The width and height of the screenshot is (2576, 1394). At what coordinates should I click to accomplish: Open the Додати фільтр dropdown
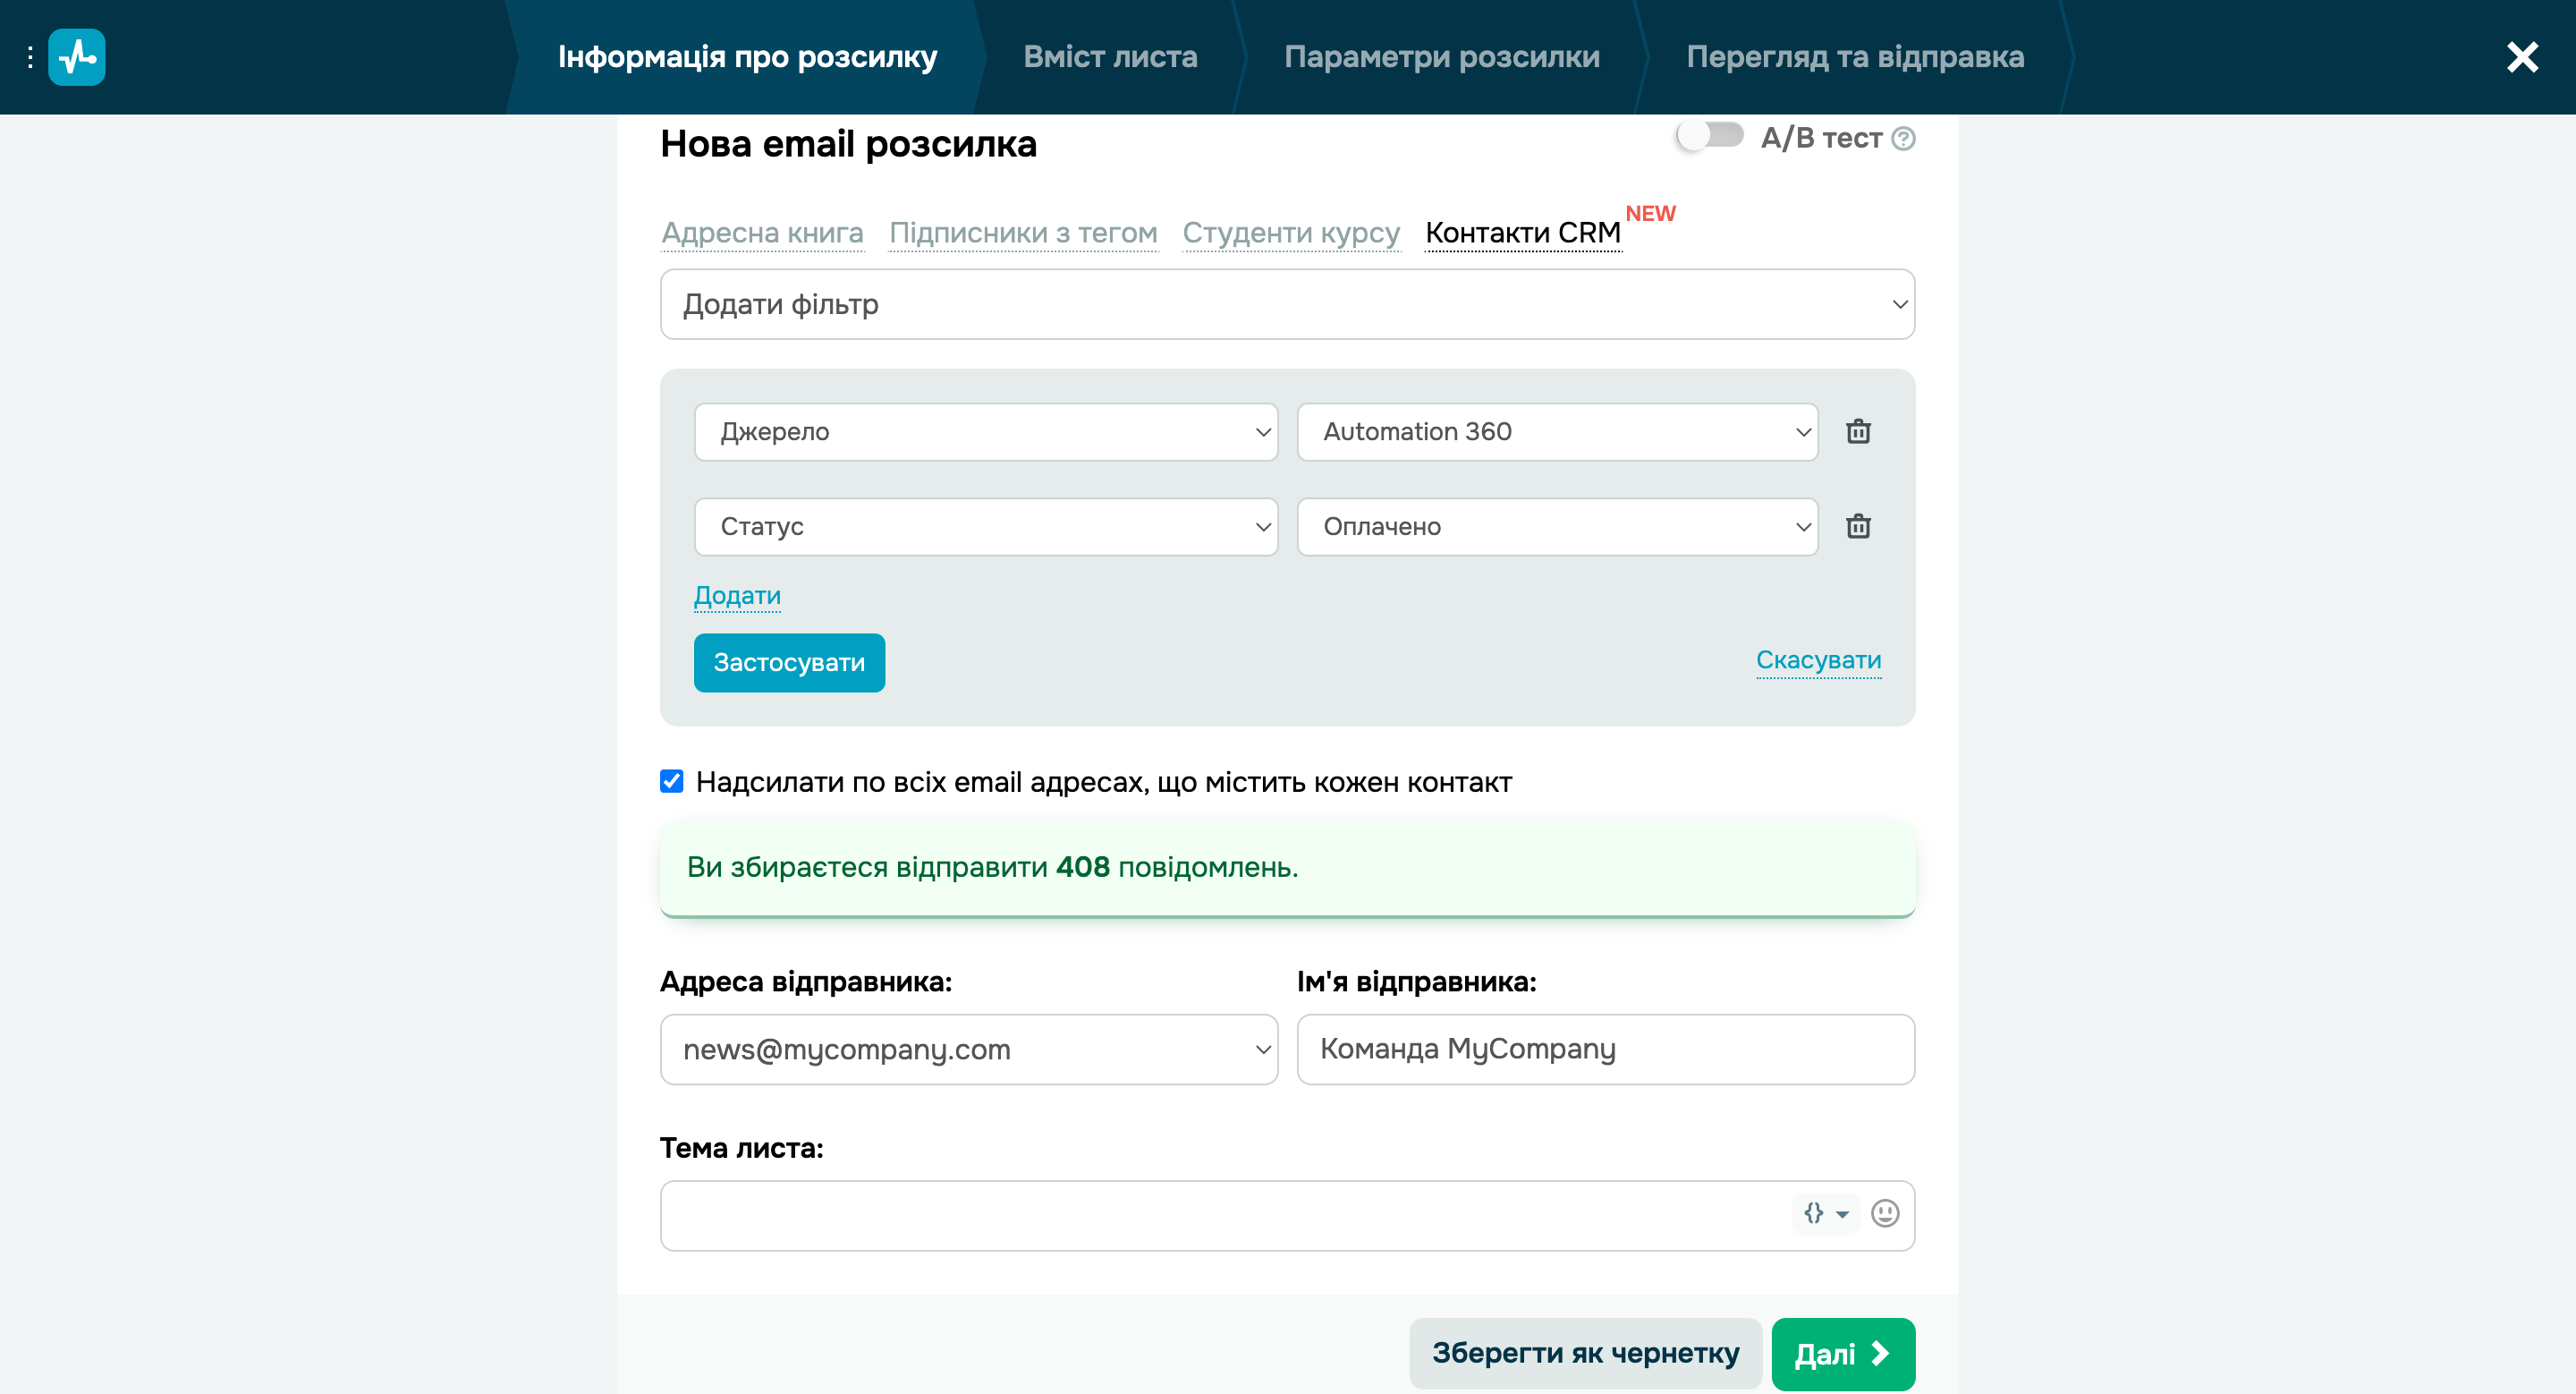click(x=1287, y=304)
